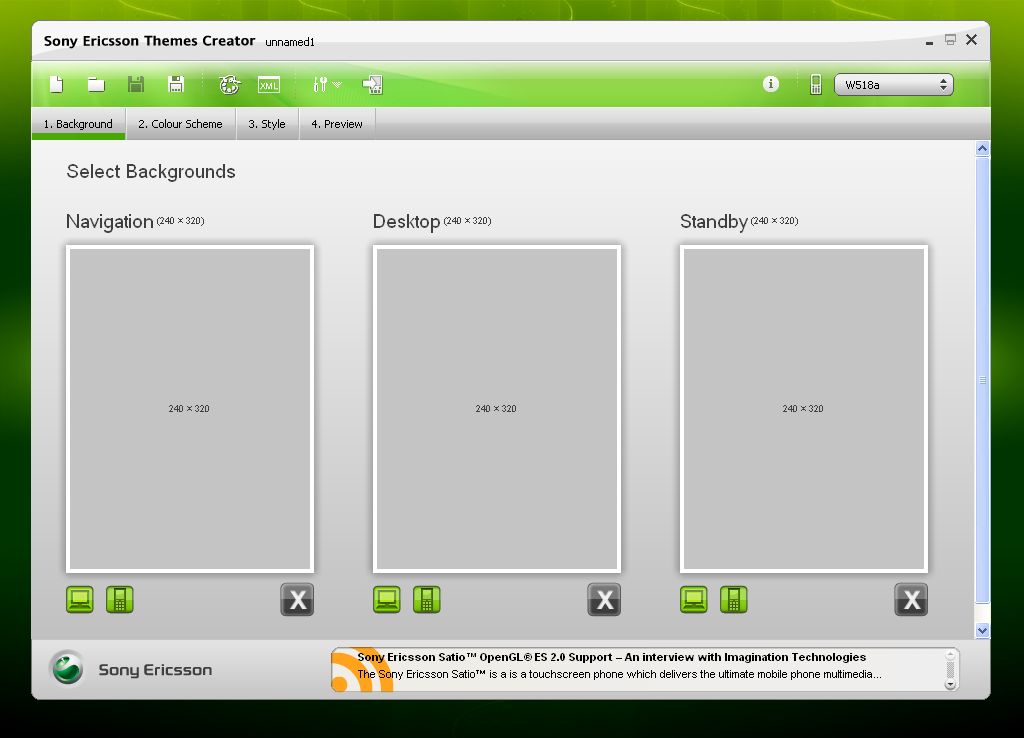Click the main panel vertical scrollbar thumb

982,380
